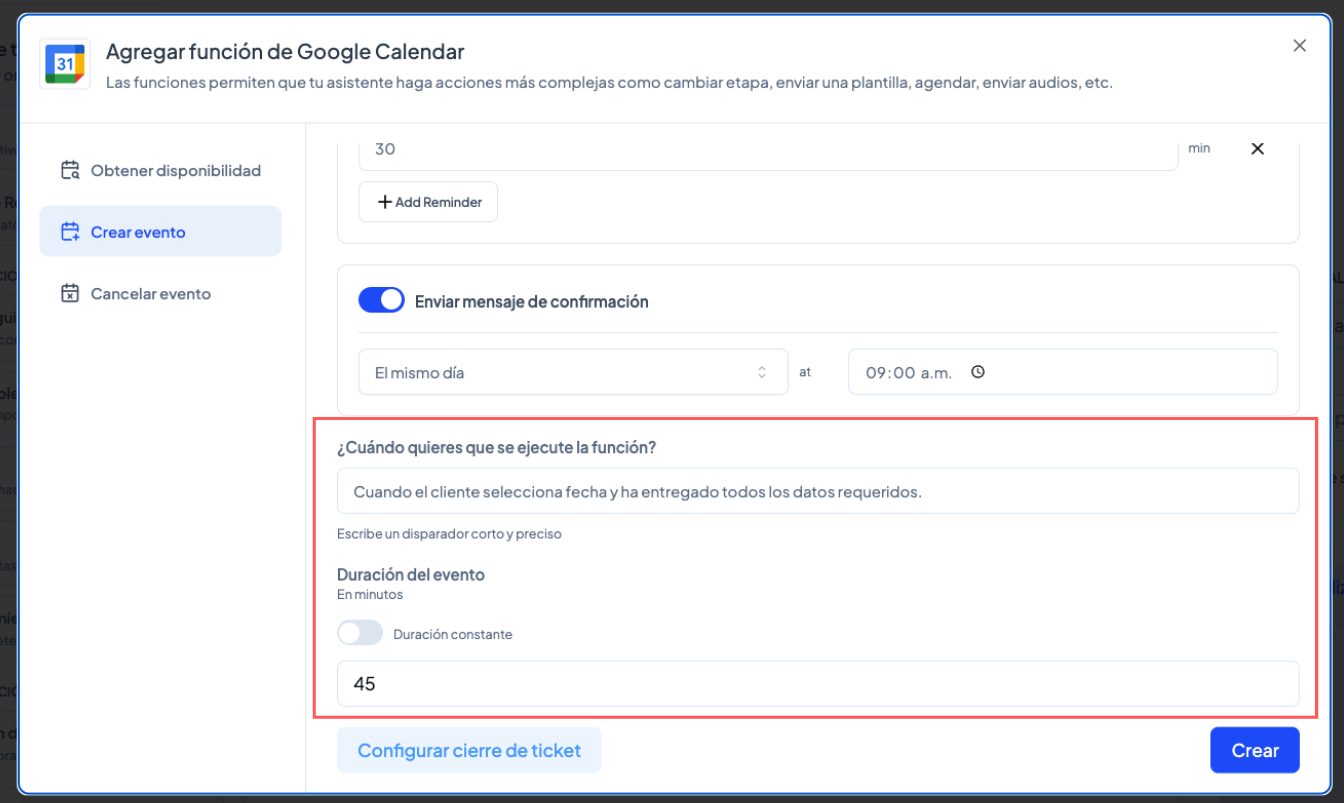Click the event duration field showing 45
This screenshot has width=1344, height=803.
point(817,684)
